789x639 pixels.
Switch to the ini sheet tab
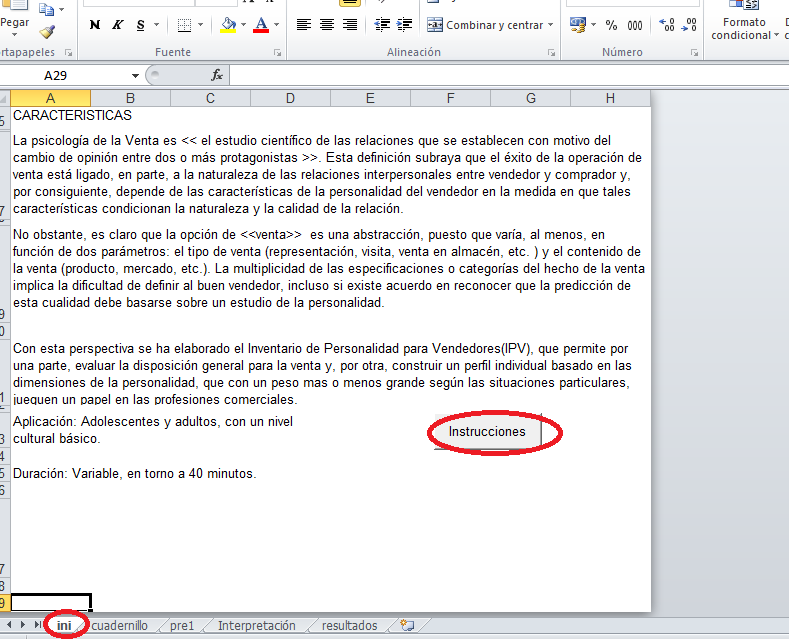click(64, 625)
